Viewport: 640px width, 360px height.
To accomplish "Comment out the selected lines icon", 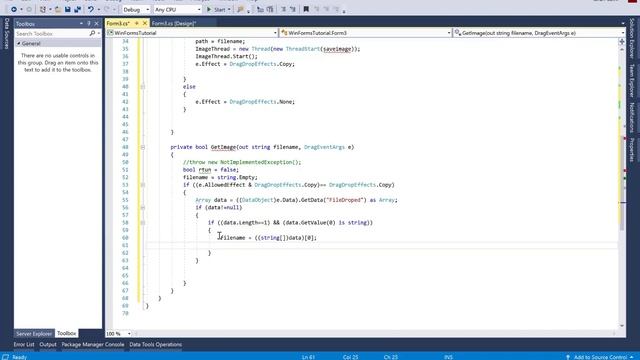I will coord(283,9).
